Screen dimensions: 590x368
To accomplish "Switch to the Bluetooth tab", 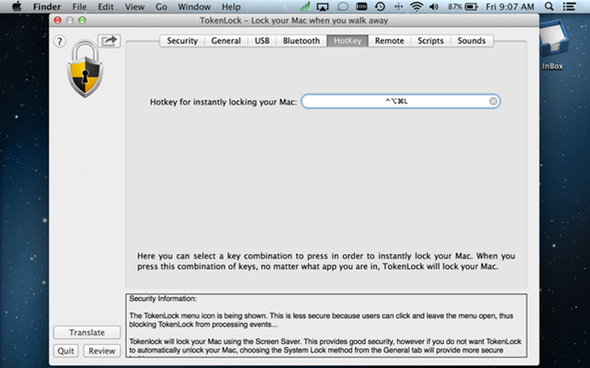I will [x=301, y=41].
